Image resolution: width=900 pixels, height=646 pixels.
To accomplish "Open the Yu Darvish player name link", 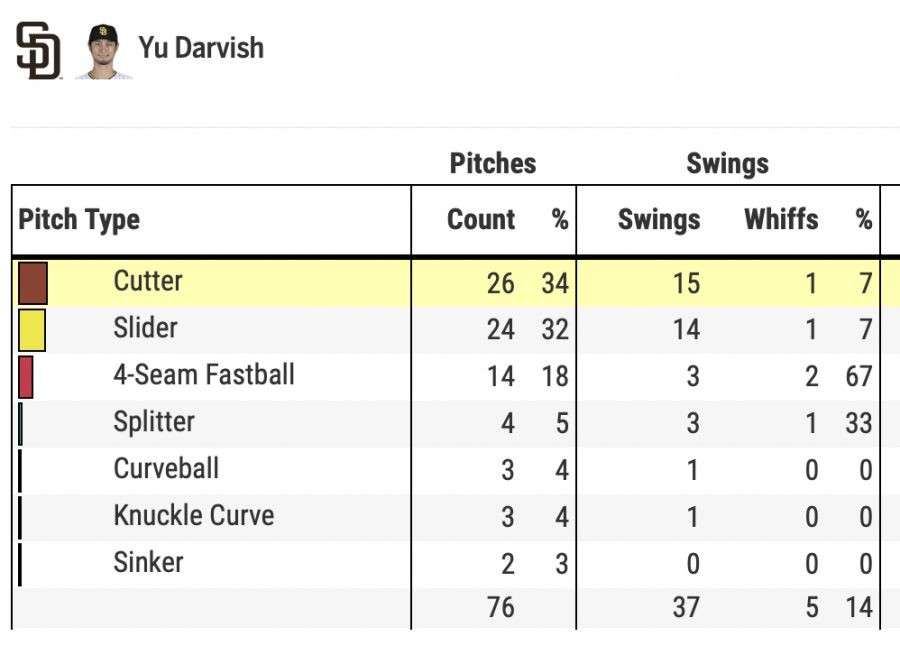I will 201,47.
